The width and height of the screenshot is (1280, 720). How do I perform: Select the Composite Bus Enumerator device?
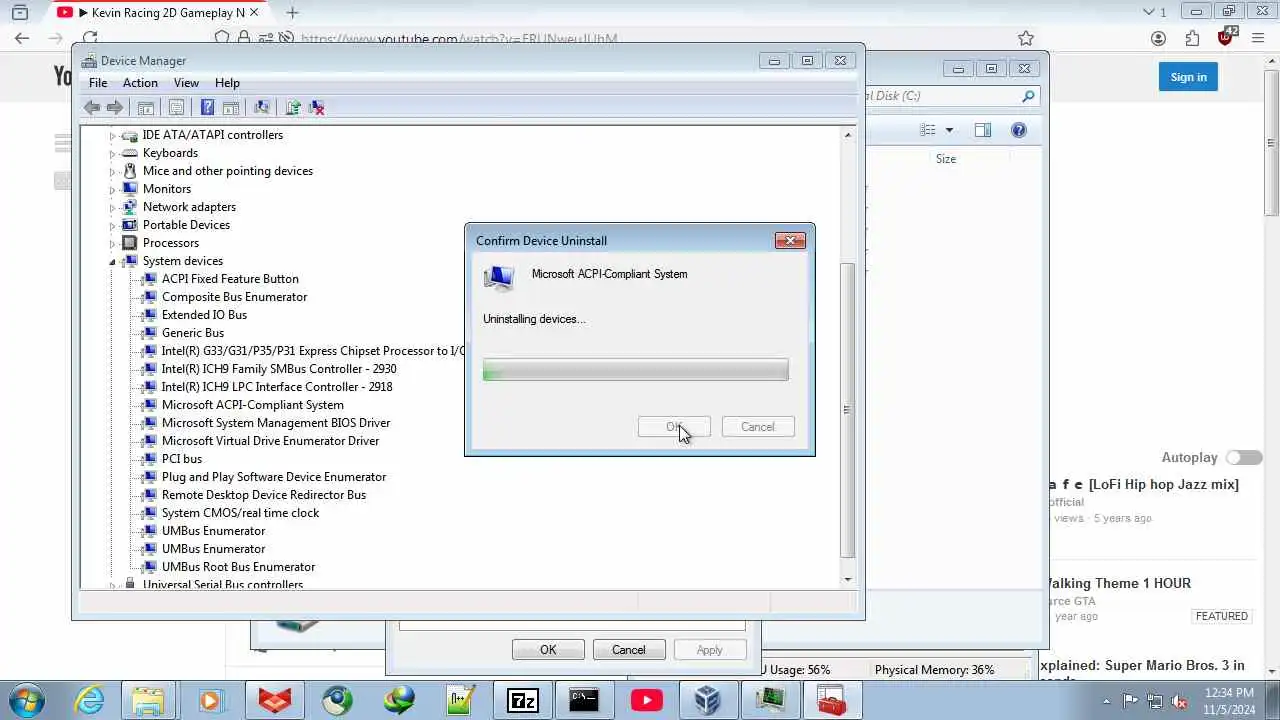click(234, 297)
